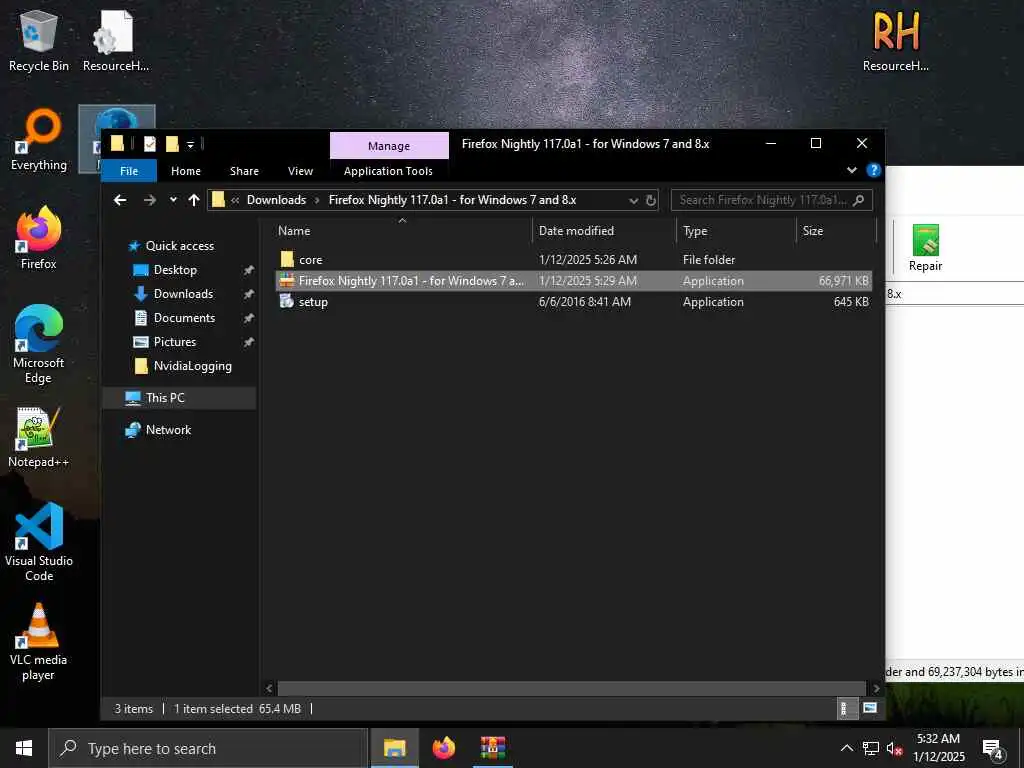Select the setup application file

point(573,302)
